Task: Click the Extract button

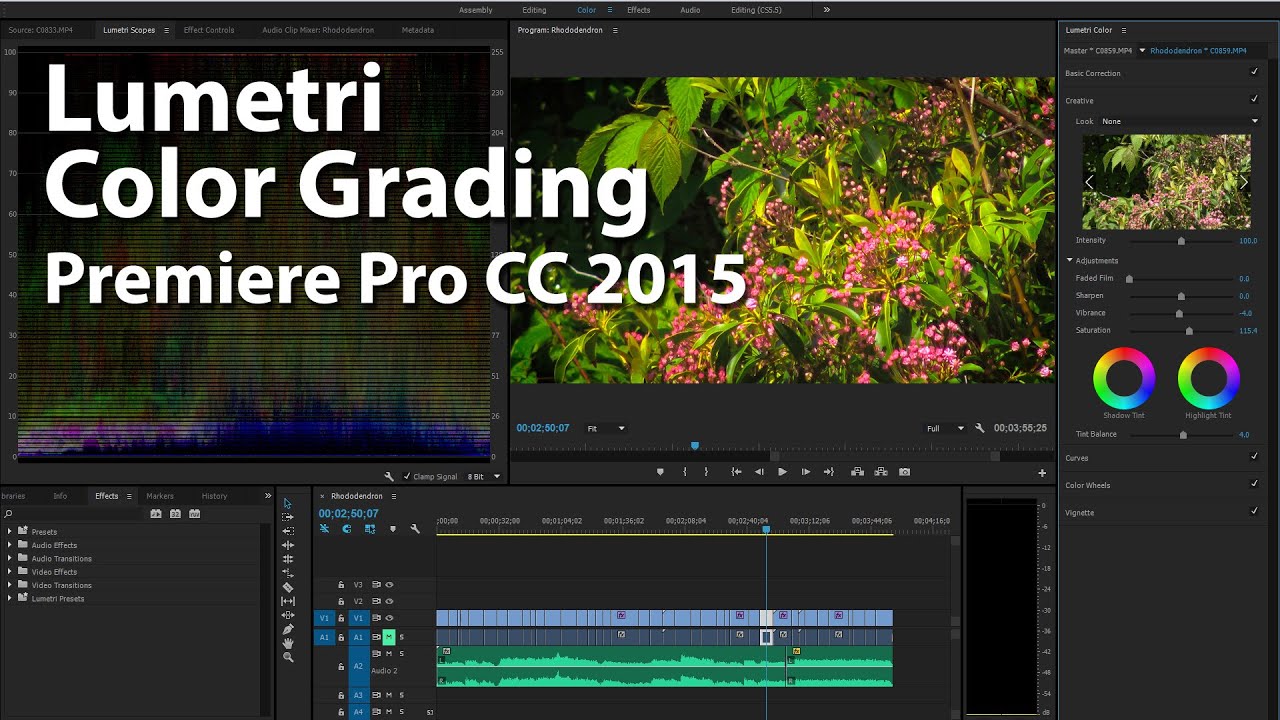Action: tap(881, 472)
